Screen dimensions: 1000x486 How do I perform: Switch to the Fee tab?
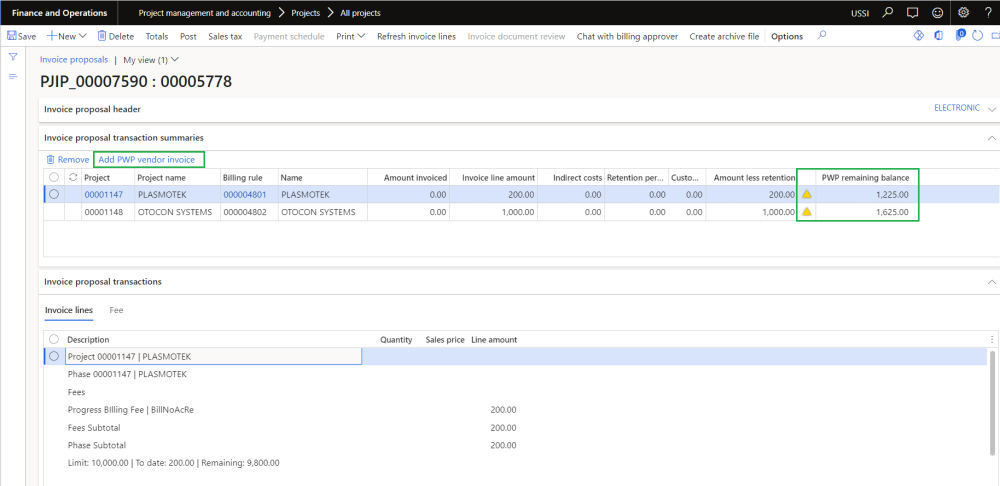(116, 310)
